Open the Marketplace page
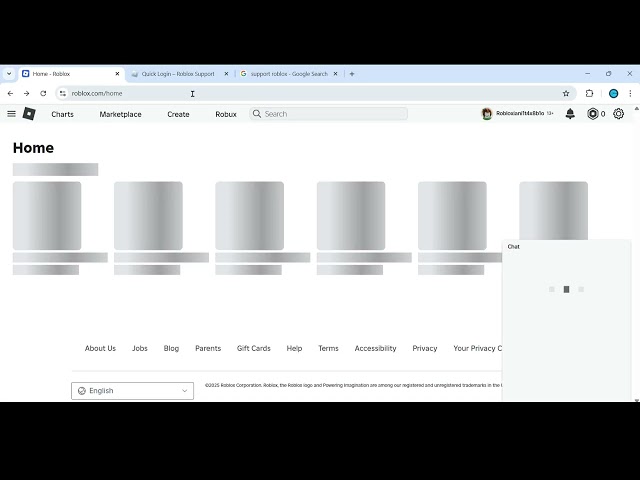This screenshot has width=640, height=480. [x=120, y=114]
